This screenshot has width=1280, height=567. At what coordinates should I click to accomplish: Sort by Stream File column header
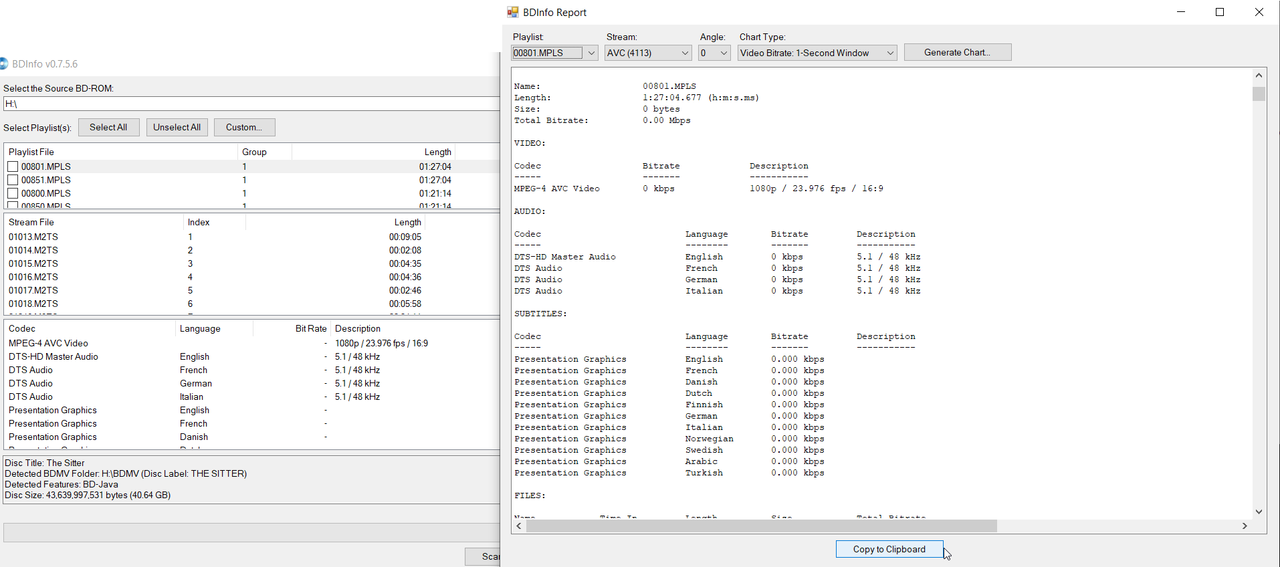94,222
